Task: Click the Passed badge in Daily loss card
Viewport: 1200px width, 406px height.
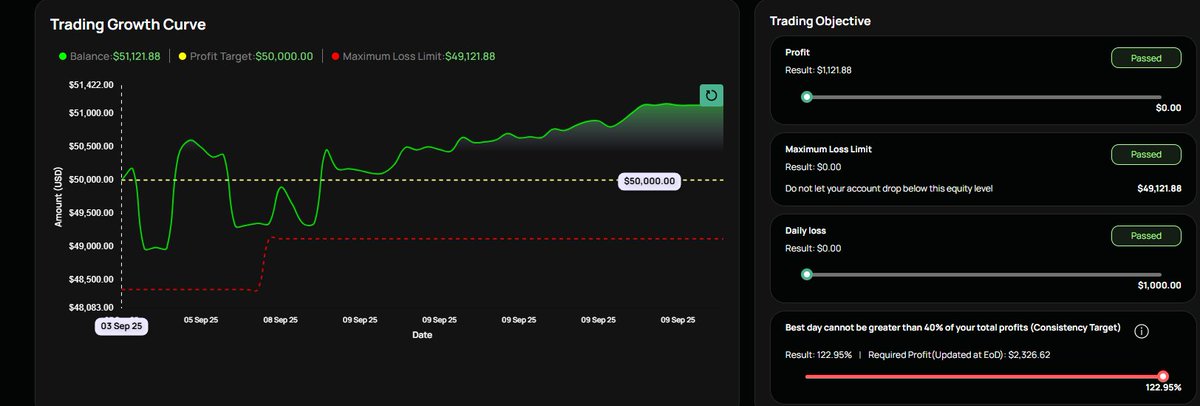Action: [1146, 236]
